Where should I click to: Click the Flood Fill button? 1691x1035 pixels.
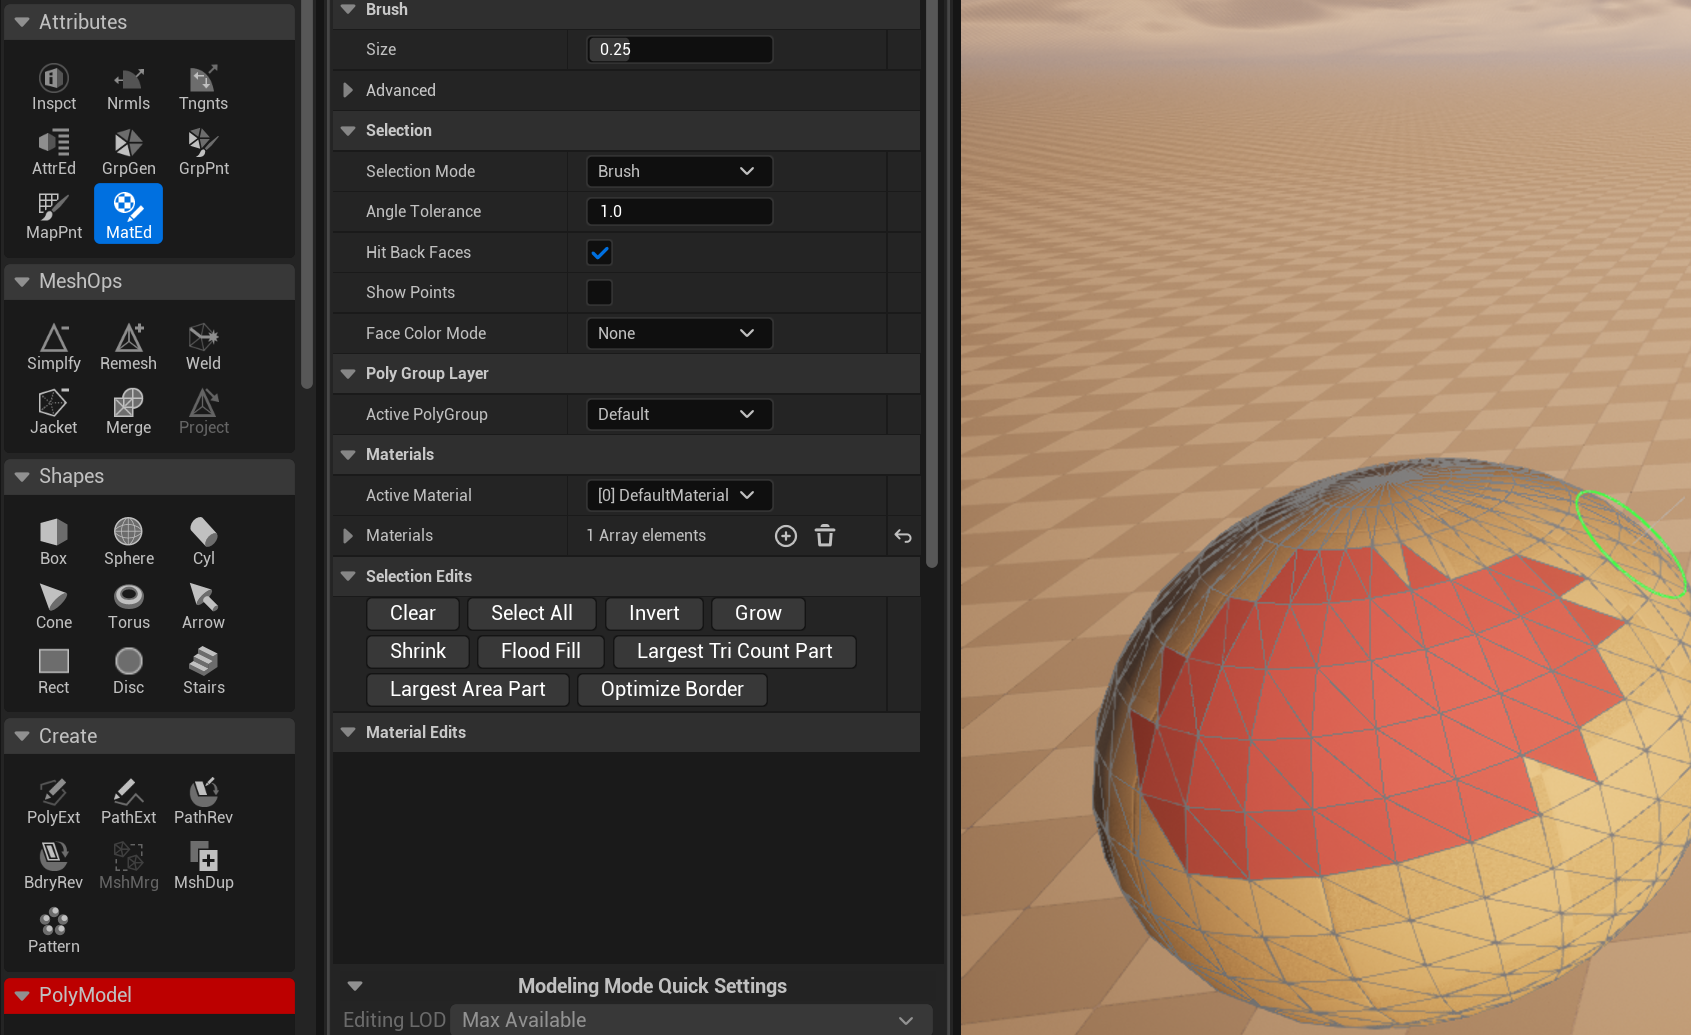[540, 651]
